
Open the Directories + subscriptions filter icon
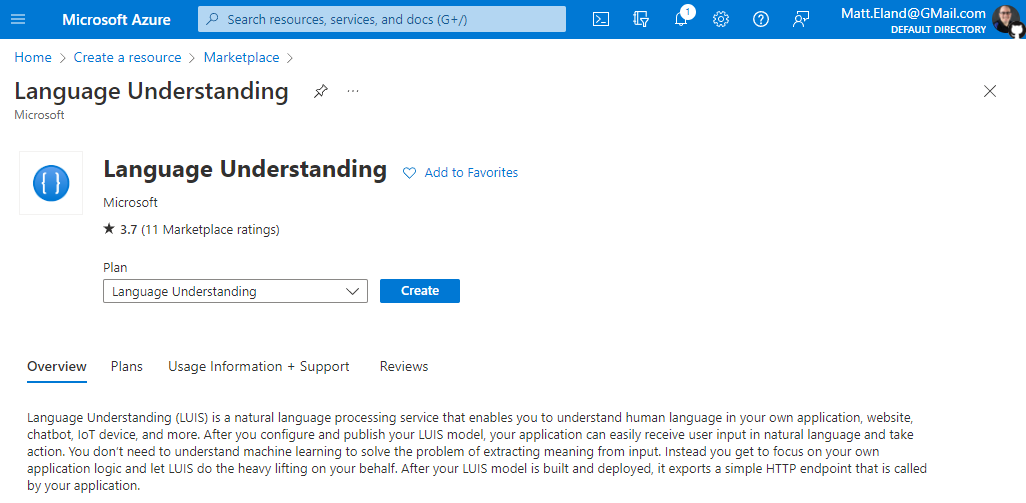(x=641, y=19)
